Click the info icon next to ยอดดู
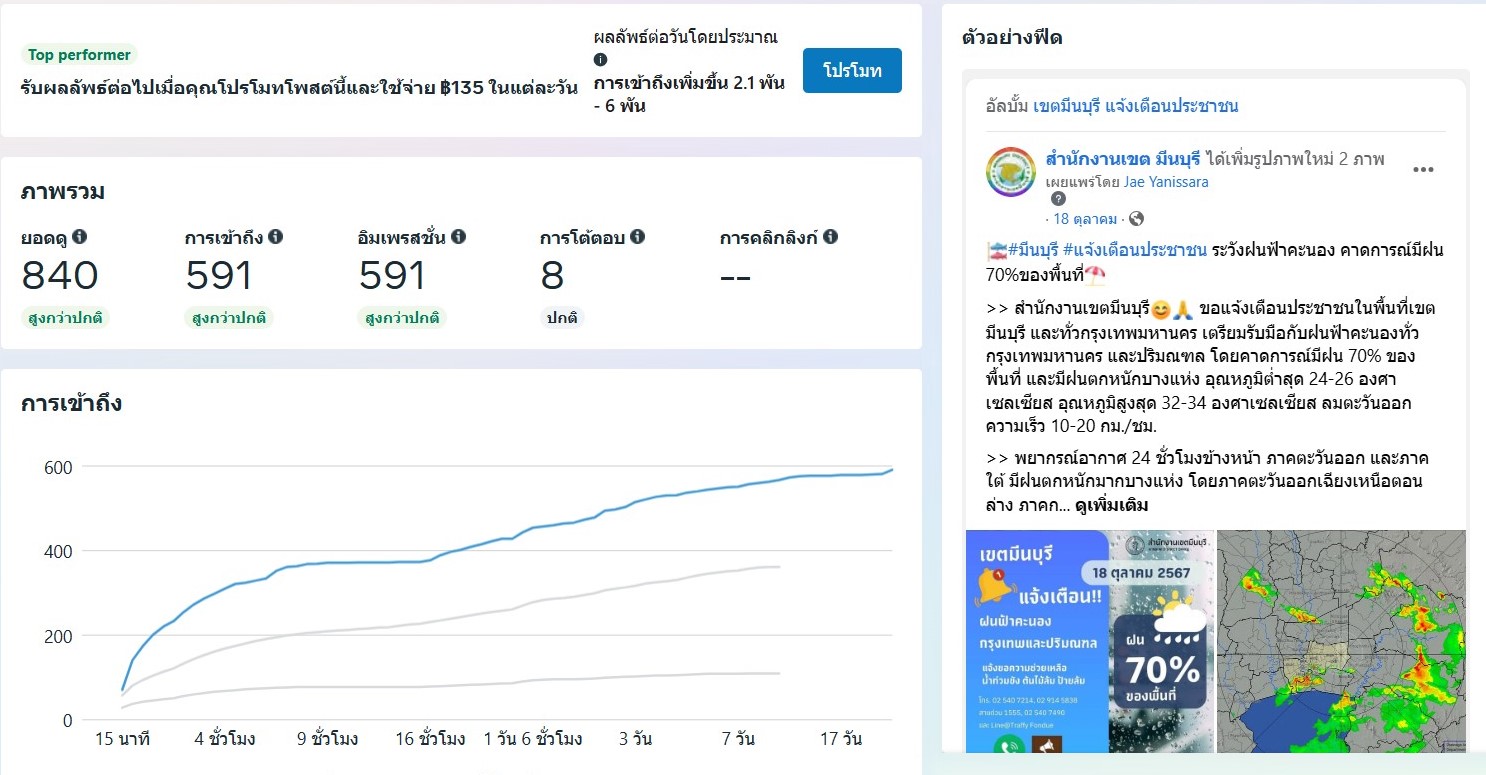Screen dimensions: 1486x775 [x=80, y=237]
